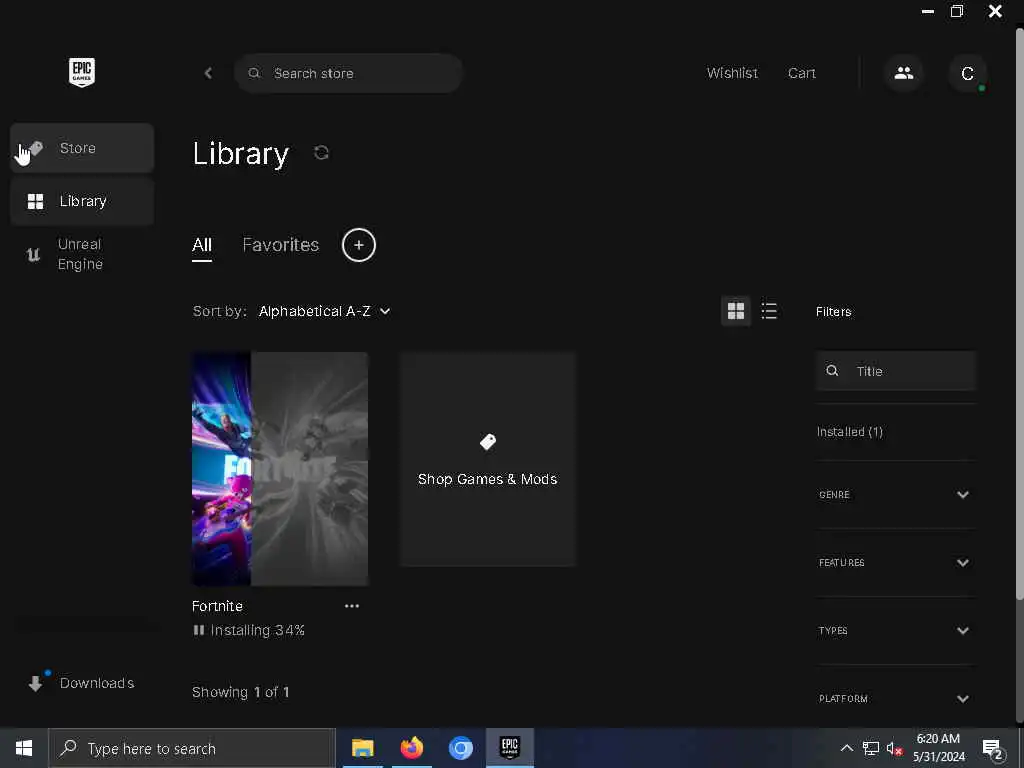Image resolution: width=1024 pixels, height=768 pixels.
Task: Click the Fortnite title text
Action: click(217, 606)
